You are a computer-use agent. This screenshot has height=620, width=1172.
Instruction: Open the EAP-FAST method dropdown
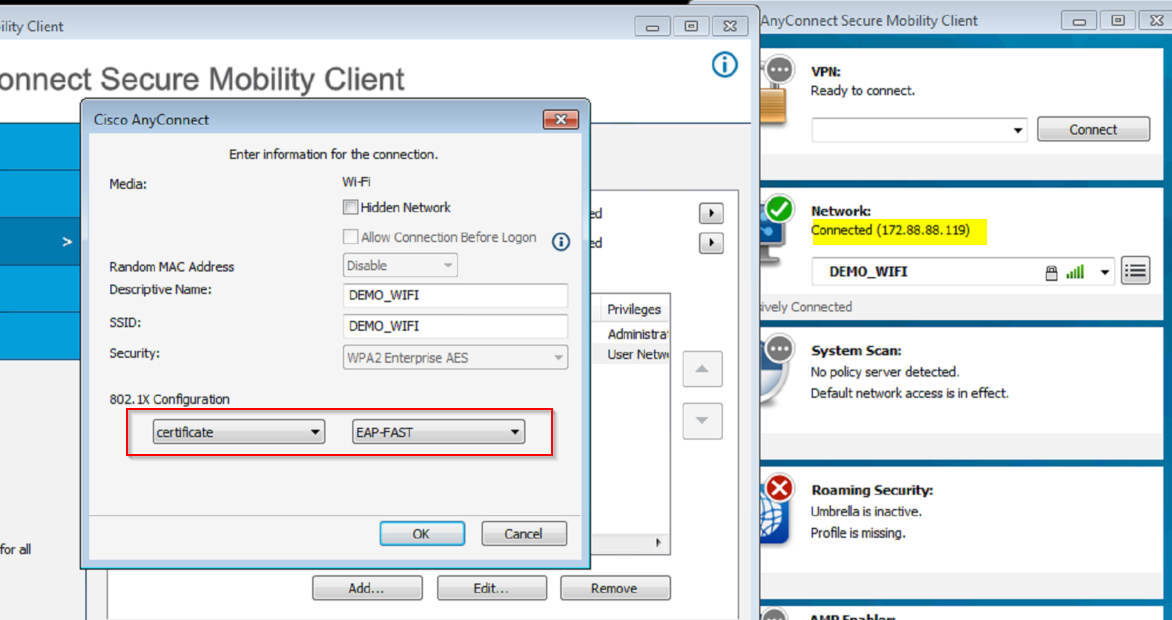tap(438, 432)
